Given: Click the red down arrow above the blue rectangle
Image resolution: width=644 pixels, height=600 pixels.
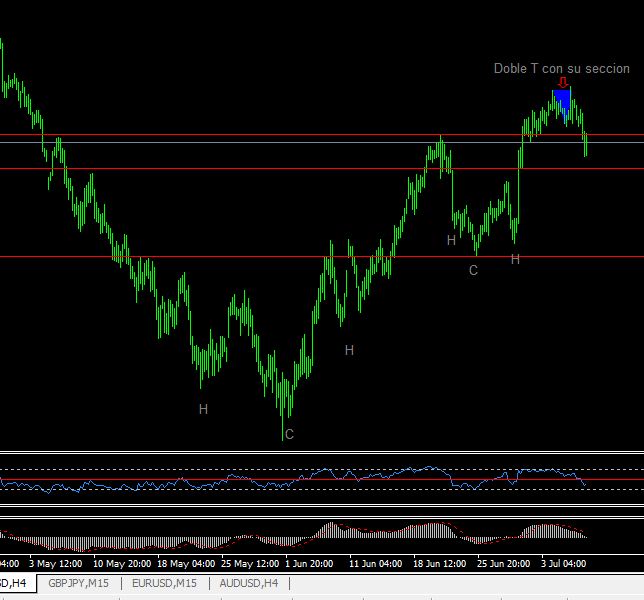Looking at the screenshot, I should [563, 83].
